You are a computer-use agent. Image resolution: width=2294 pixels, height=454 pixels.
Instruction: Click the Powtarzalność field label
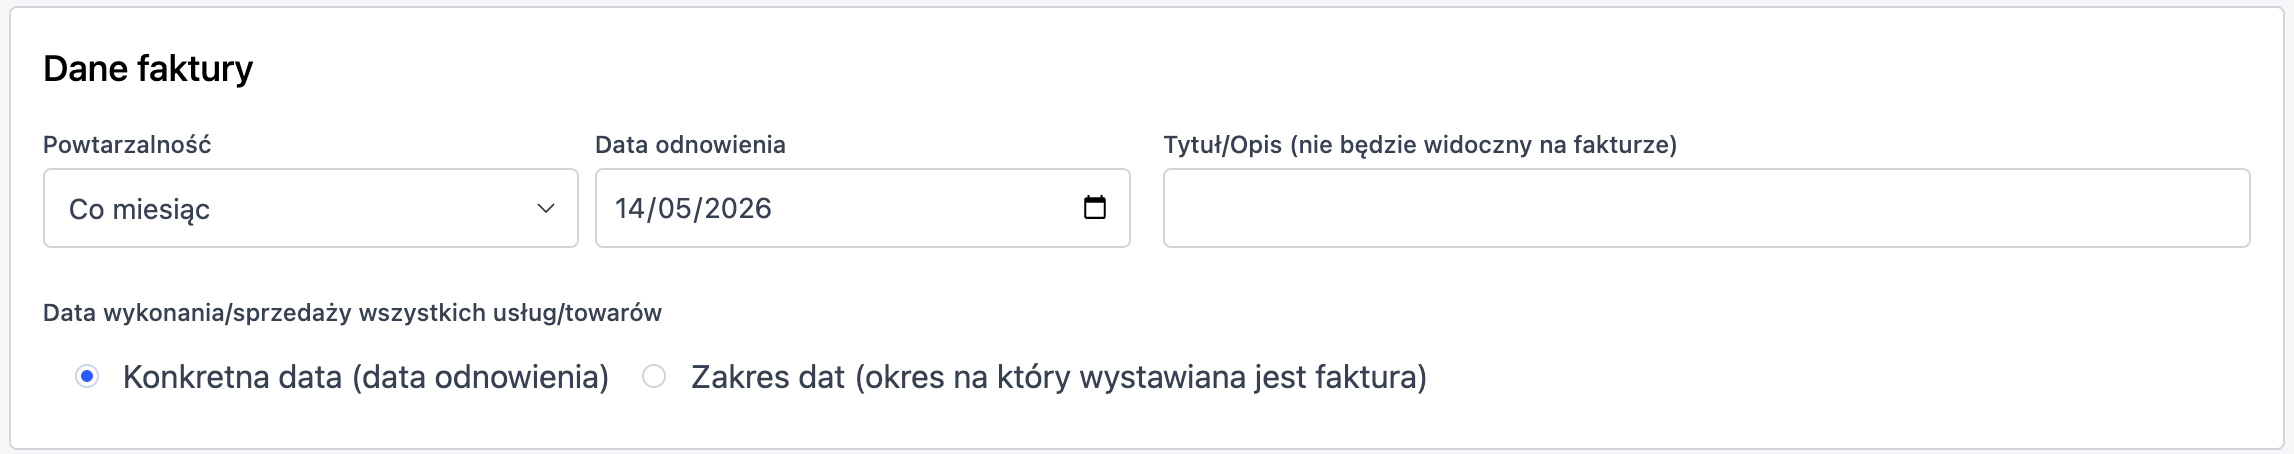coord(127,145)
